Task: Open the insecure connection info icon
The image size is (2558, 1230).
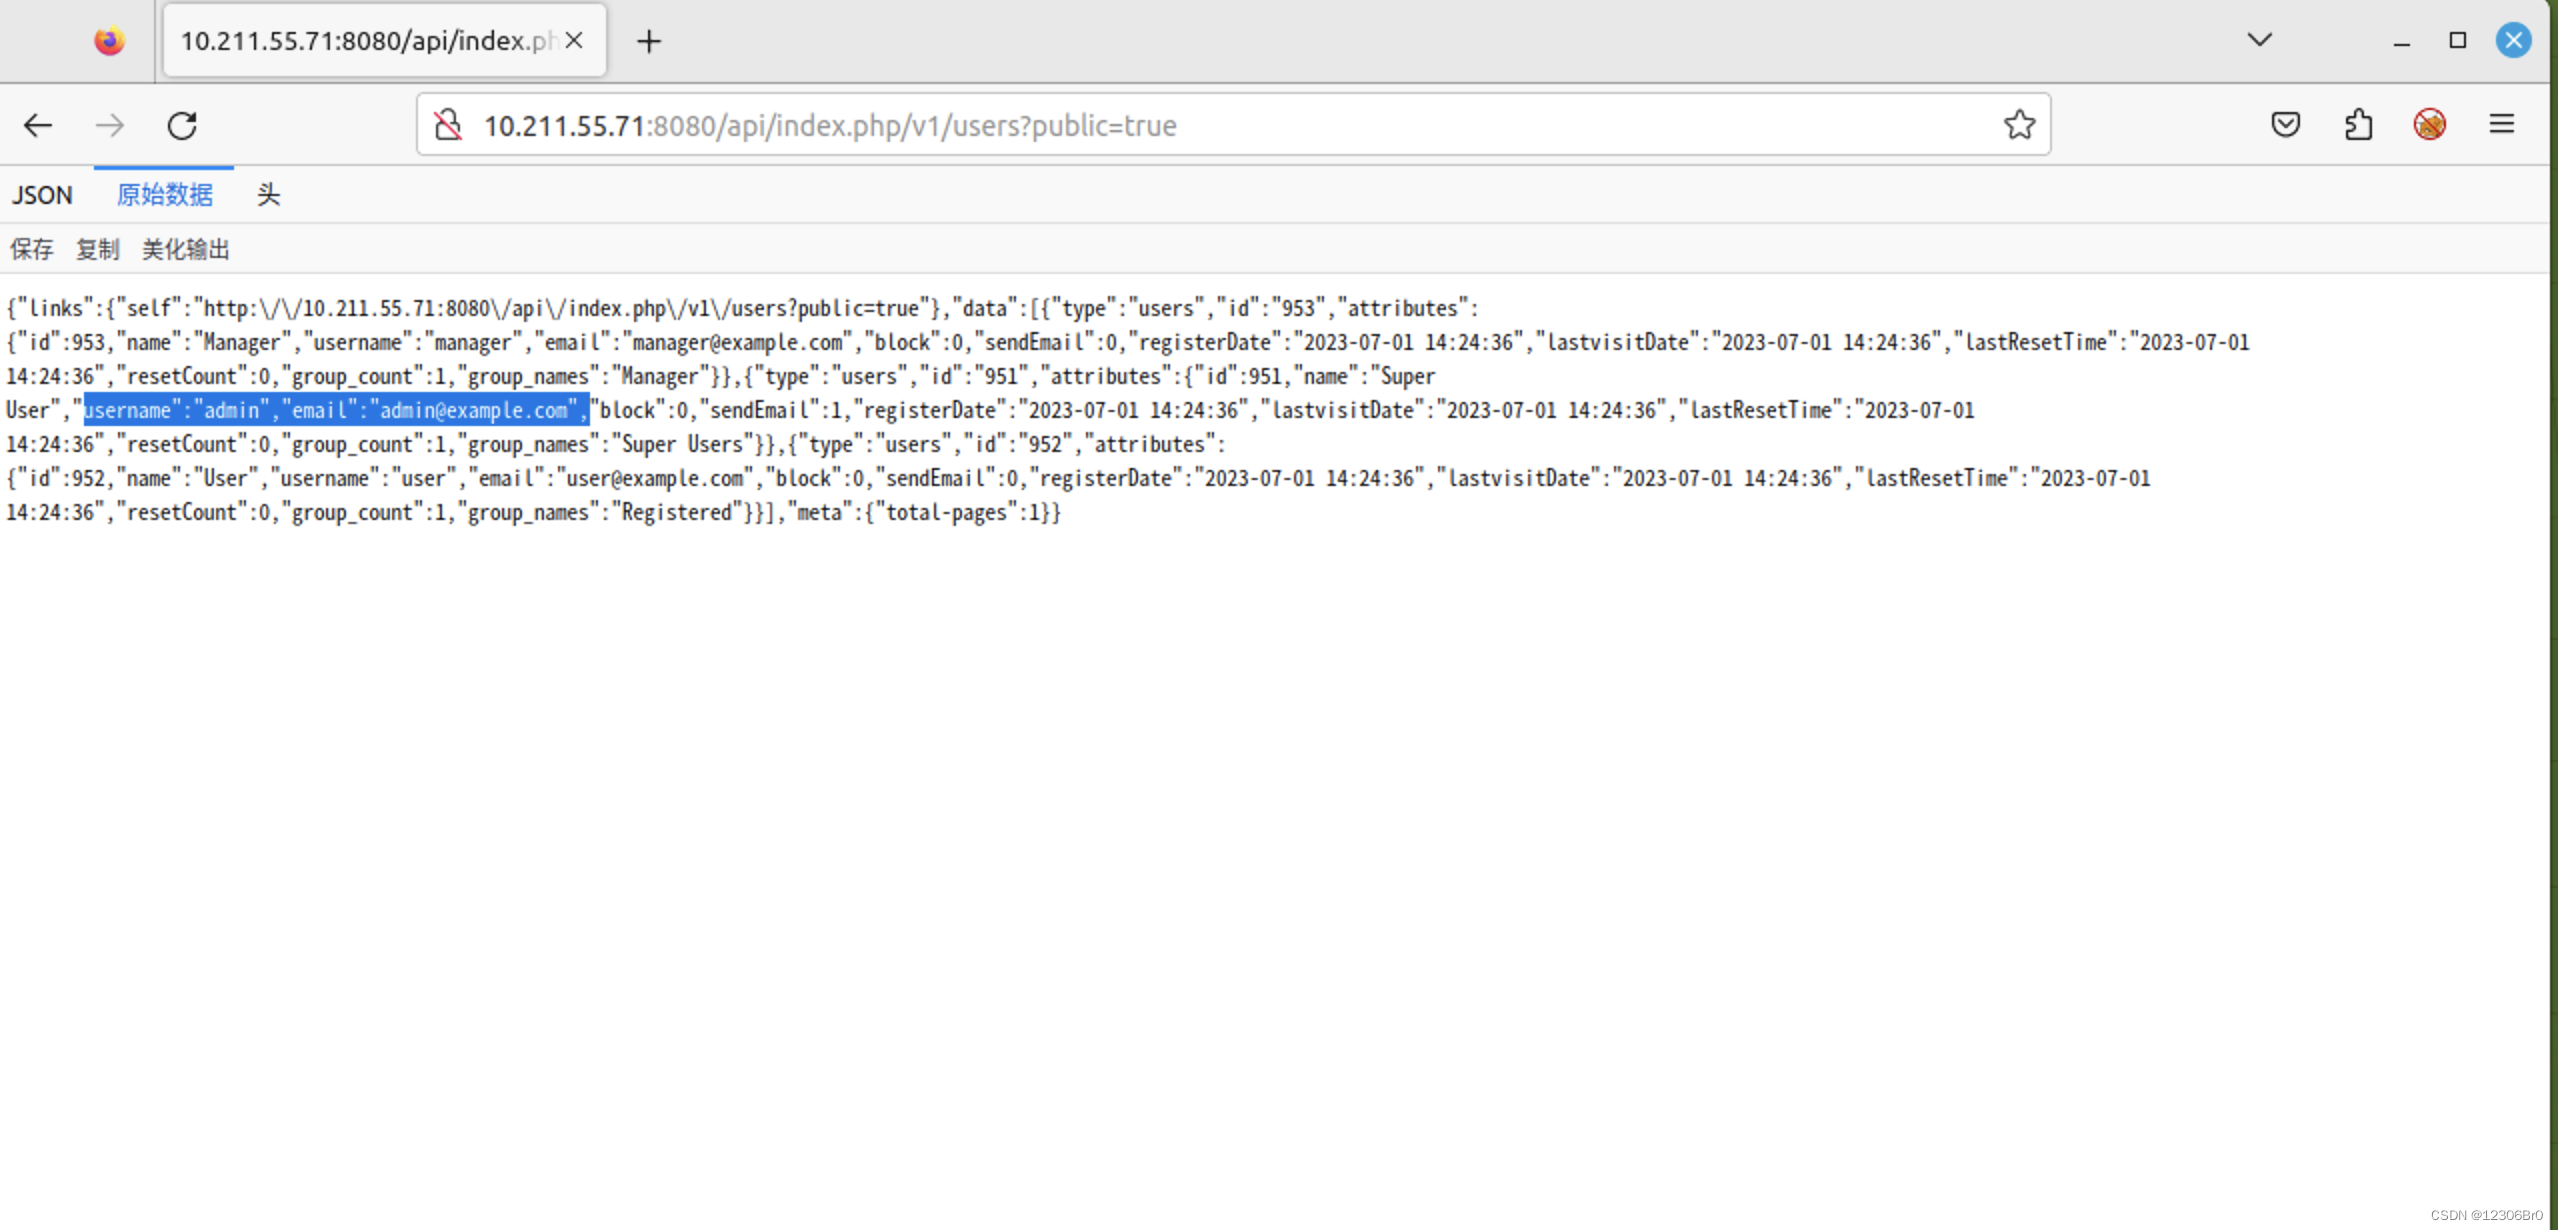Action: point(448,125)
